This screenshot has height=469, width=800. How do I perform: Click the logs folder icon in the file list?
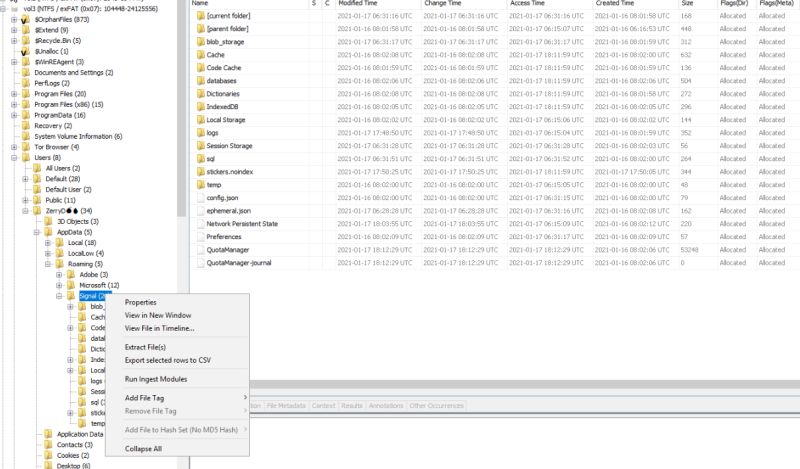[201, 133]
